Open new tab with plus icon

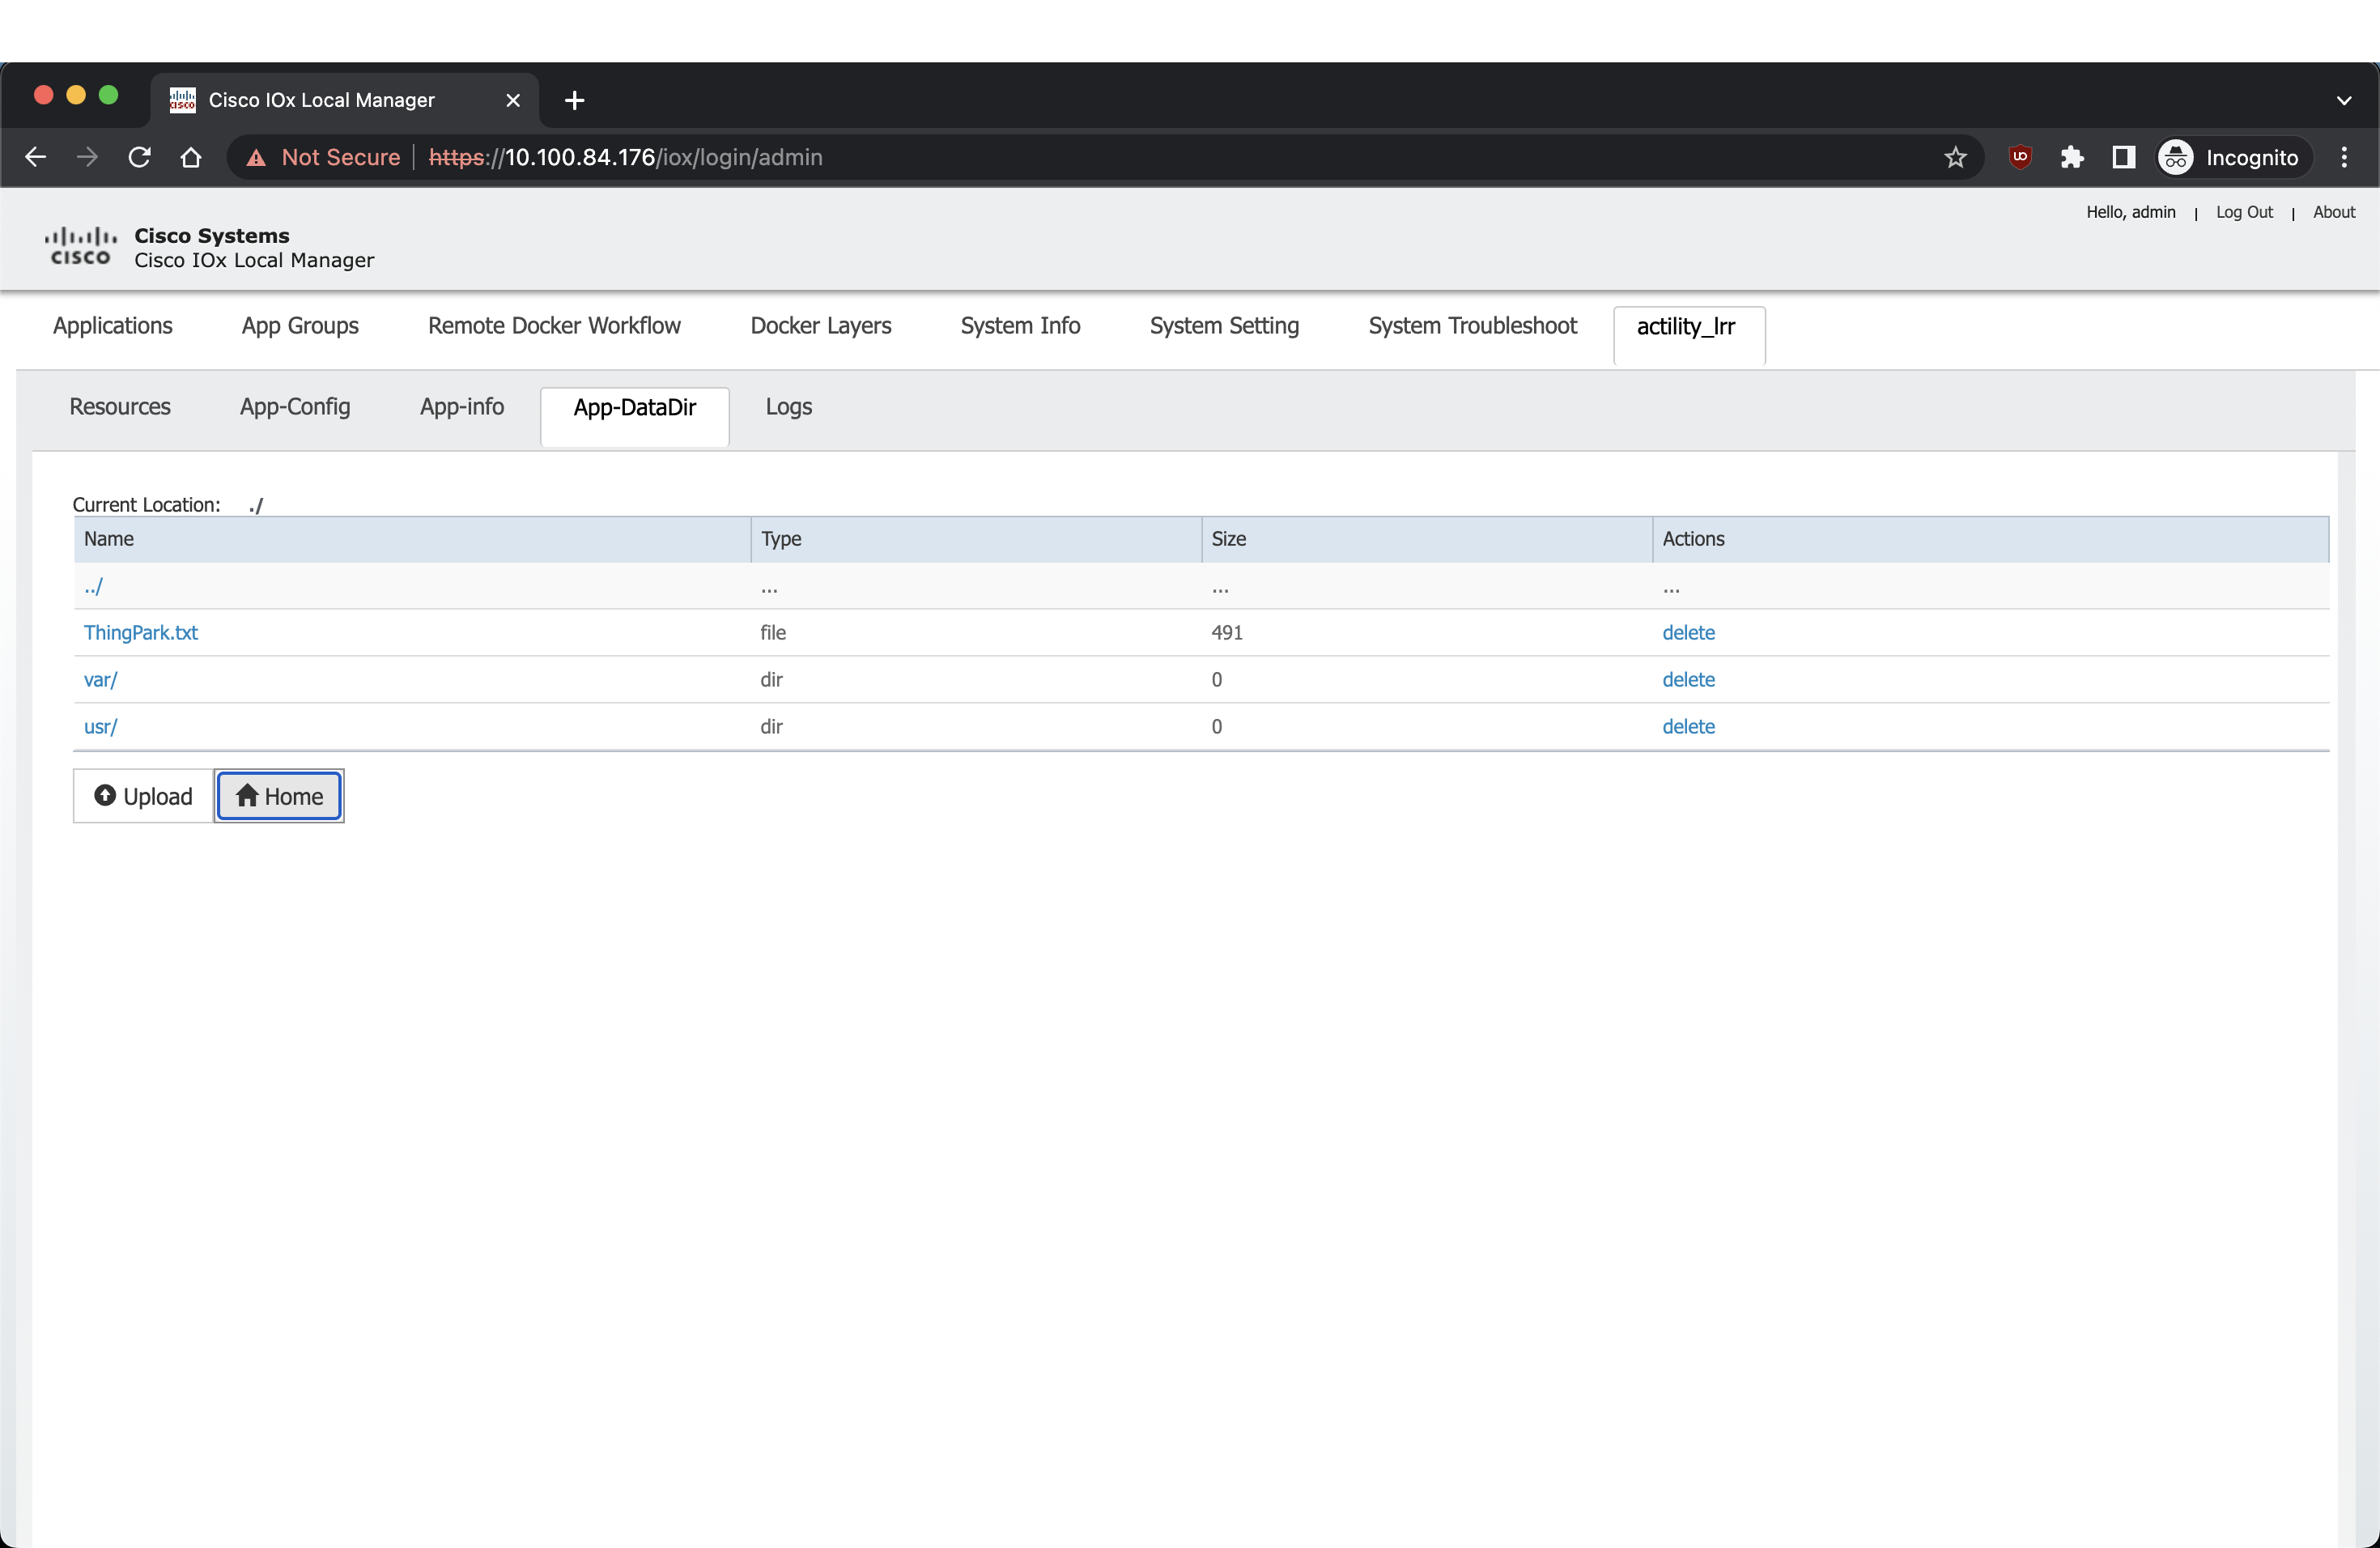(574, 100)
